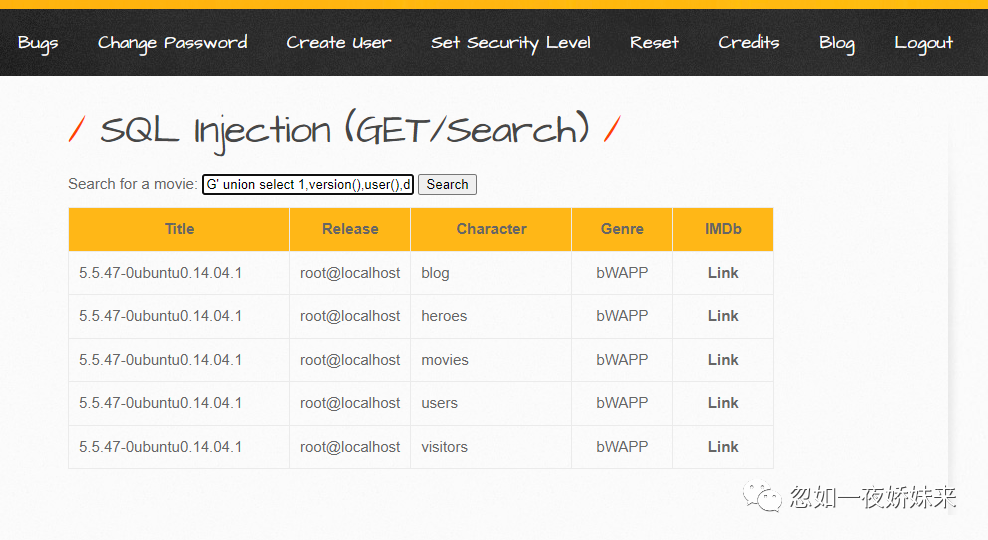Viewport: 988px width, 540px height.
Task: Click the Release column header
Action: [x=350, y=229]
